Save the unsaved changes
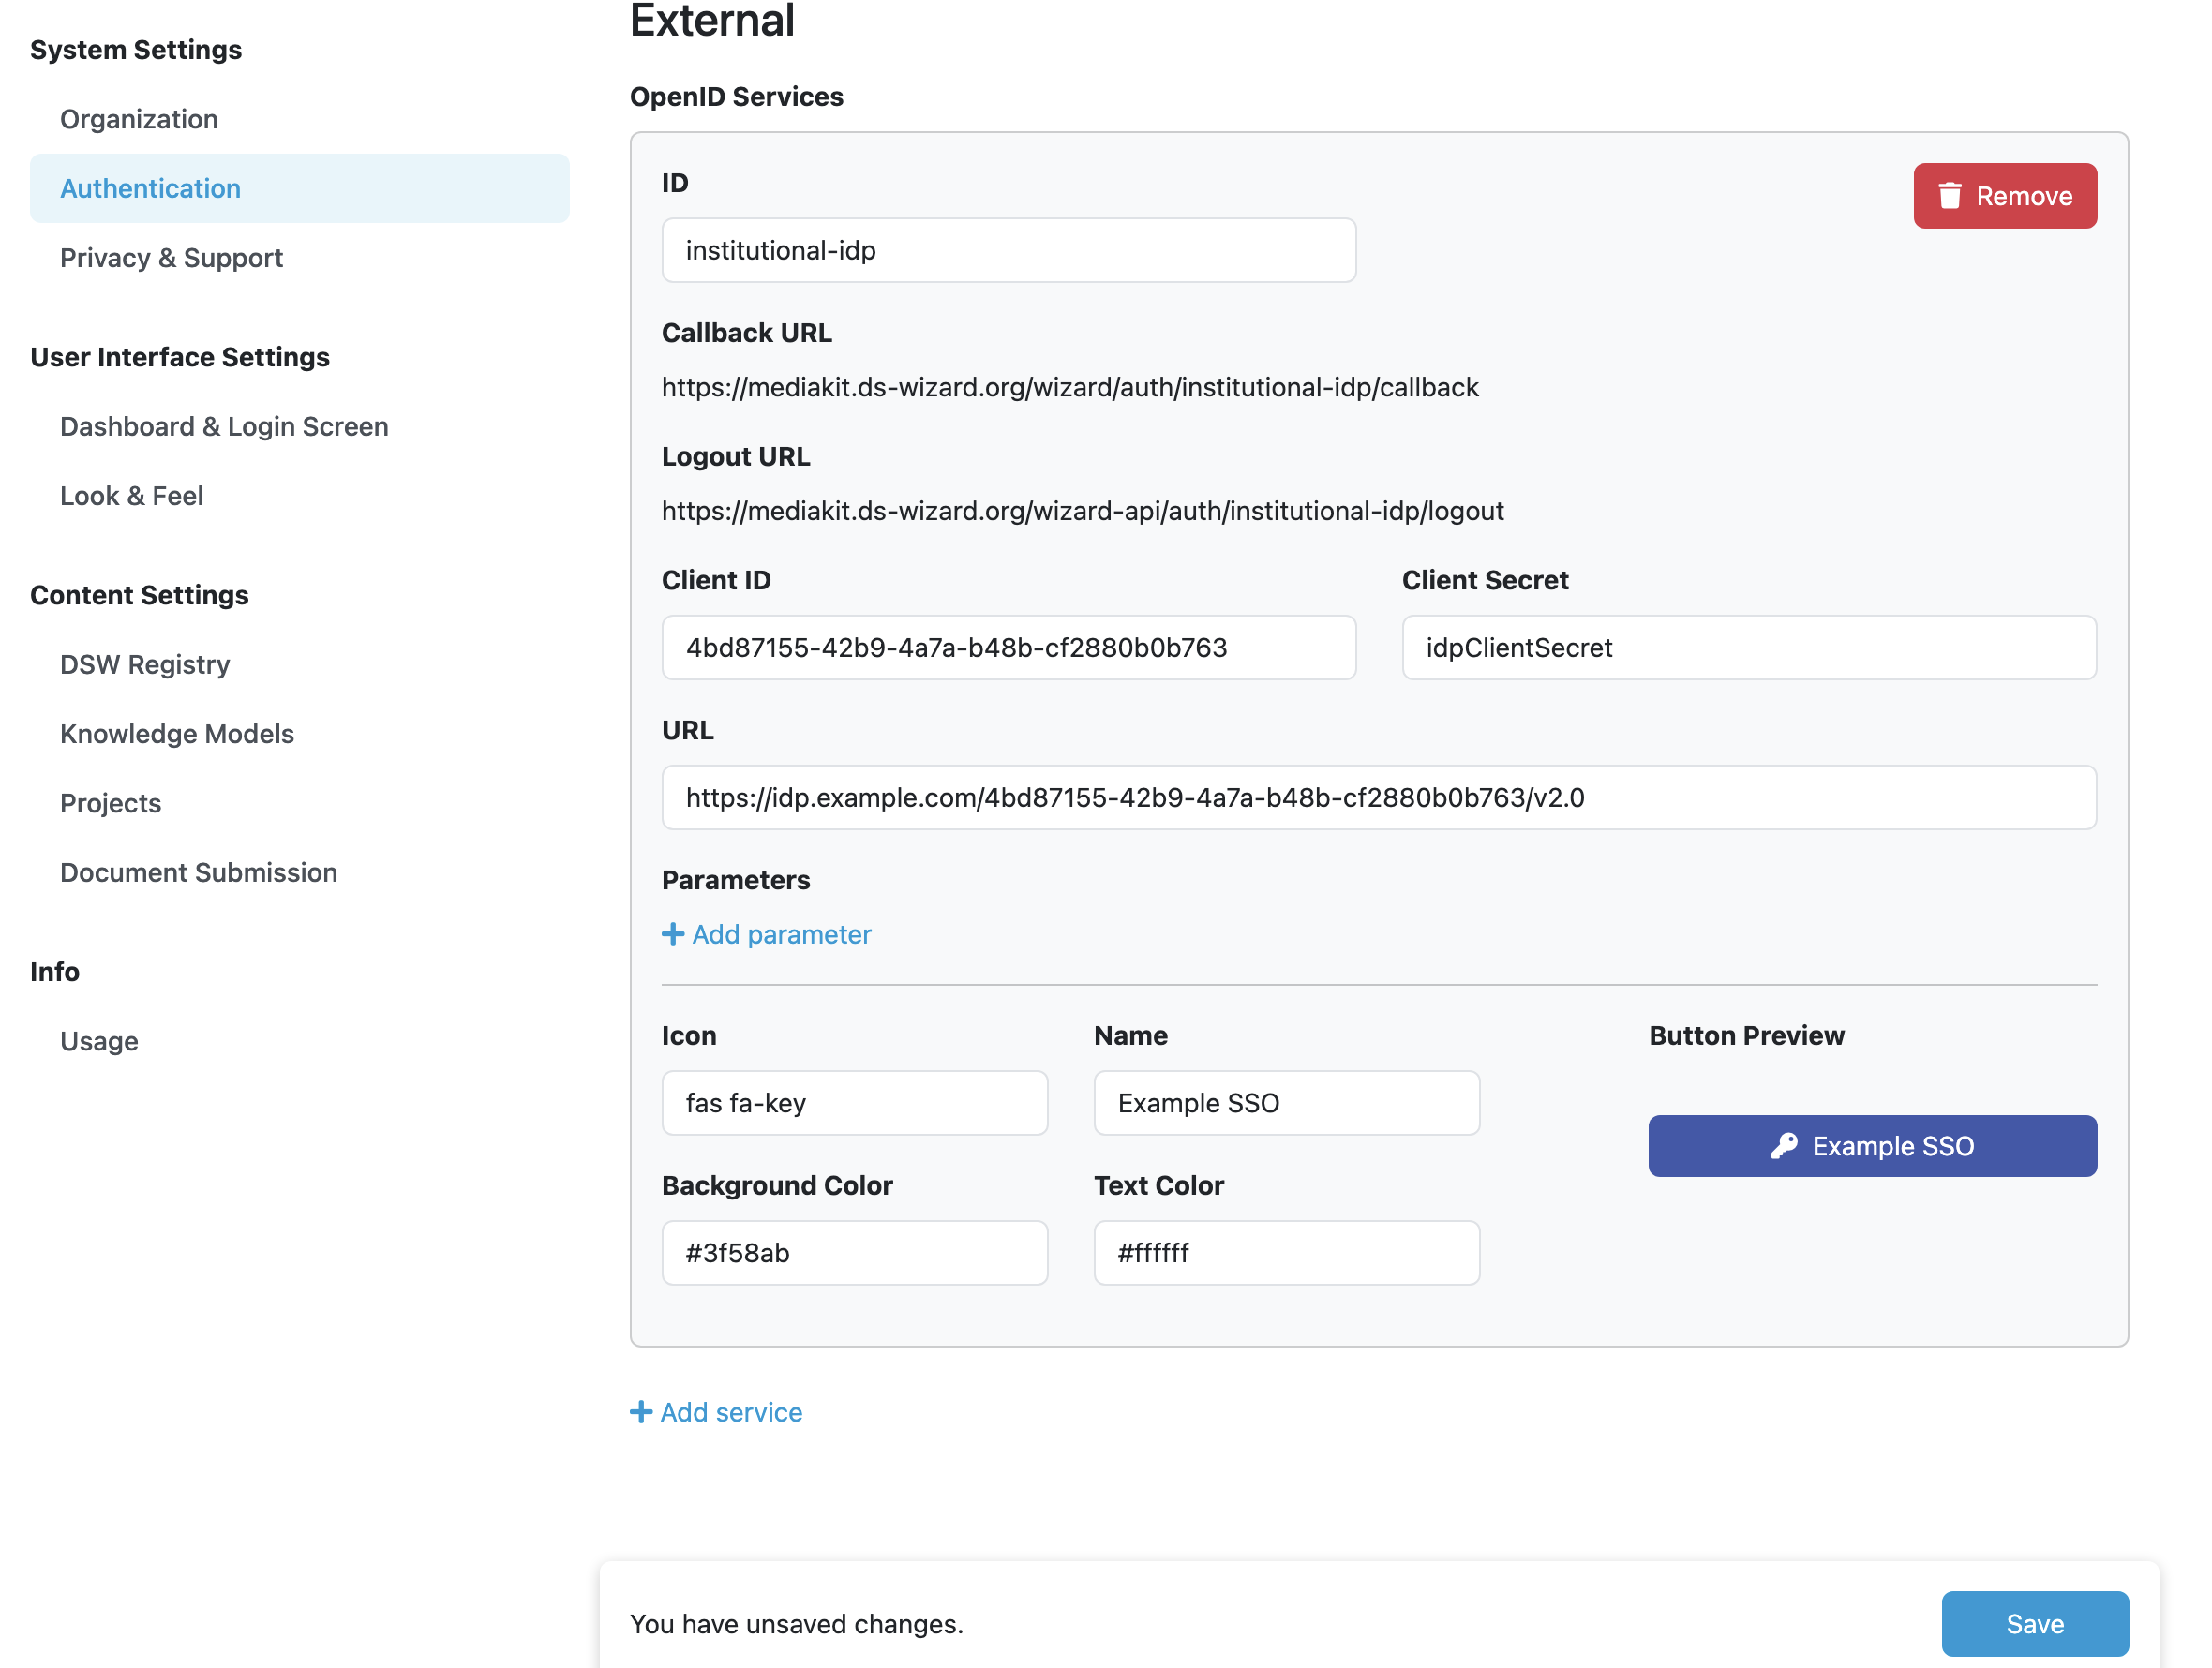The width and height of the screenshot is (2212, 1668). [2035, 1624]
